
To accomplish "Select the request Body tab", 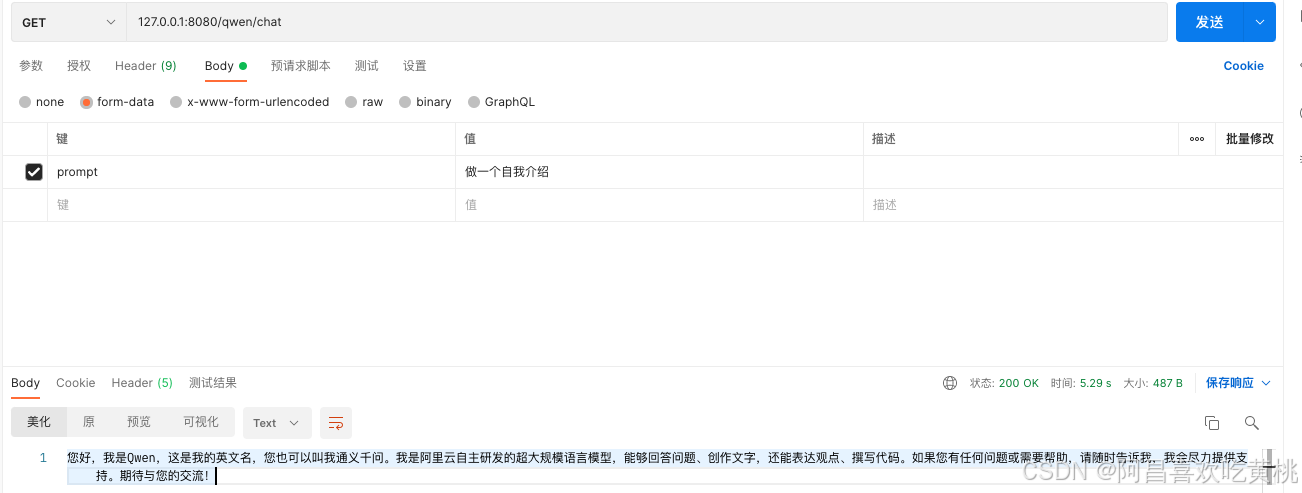I will 225,66.
